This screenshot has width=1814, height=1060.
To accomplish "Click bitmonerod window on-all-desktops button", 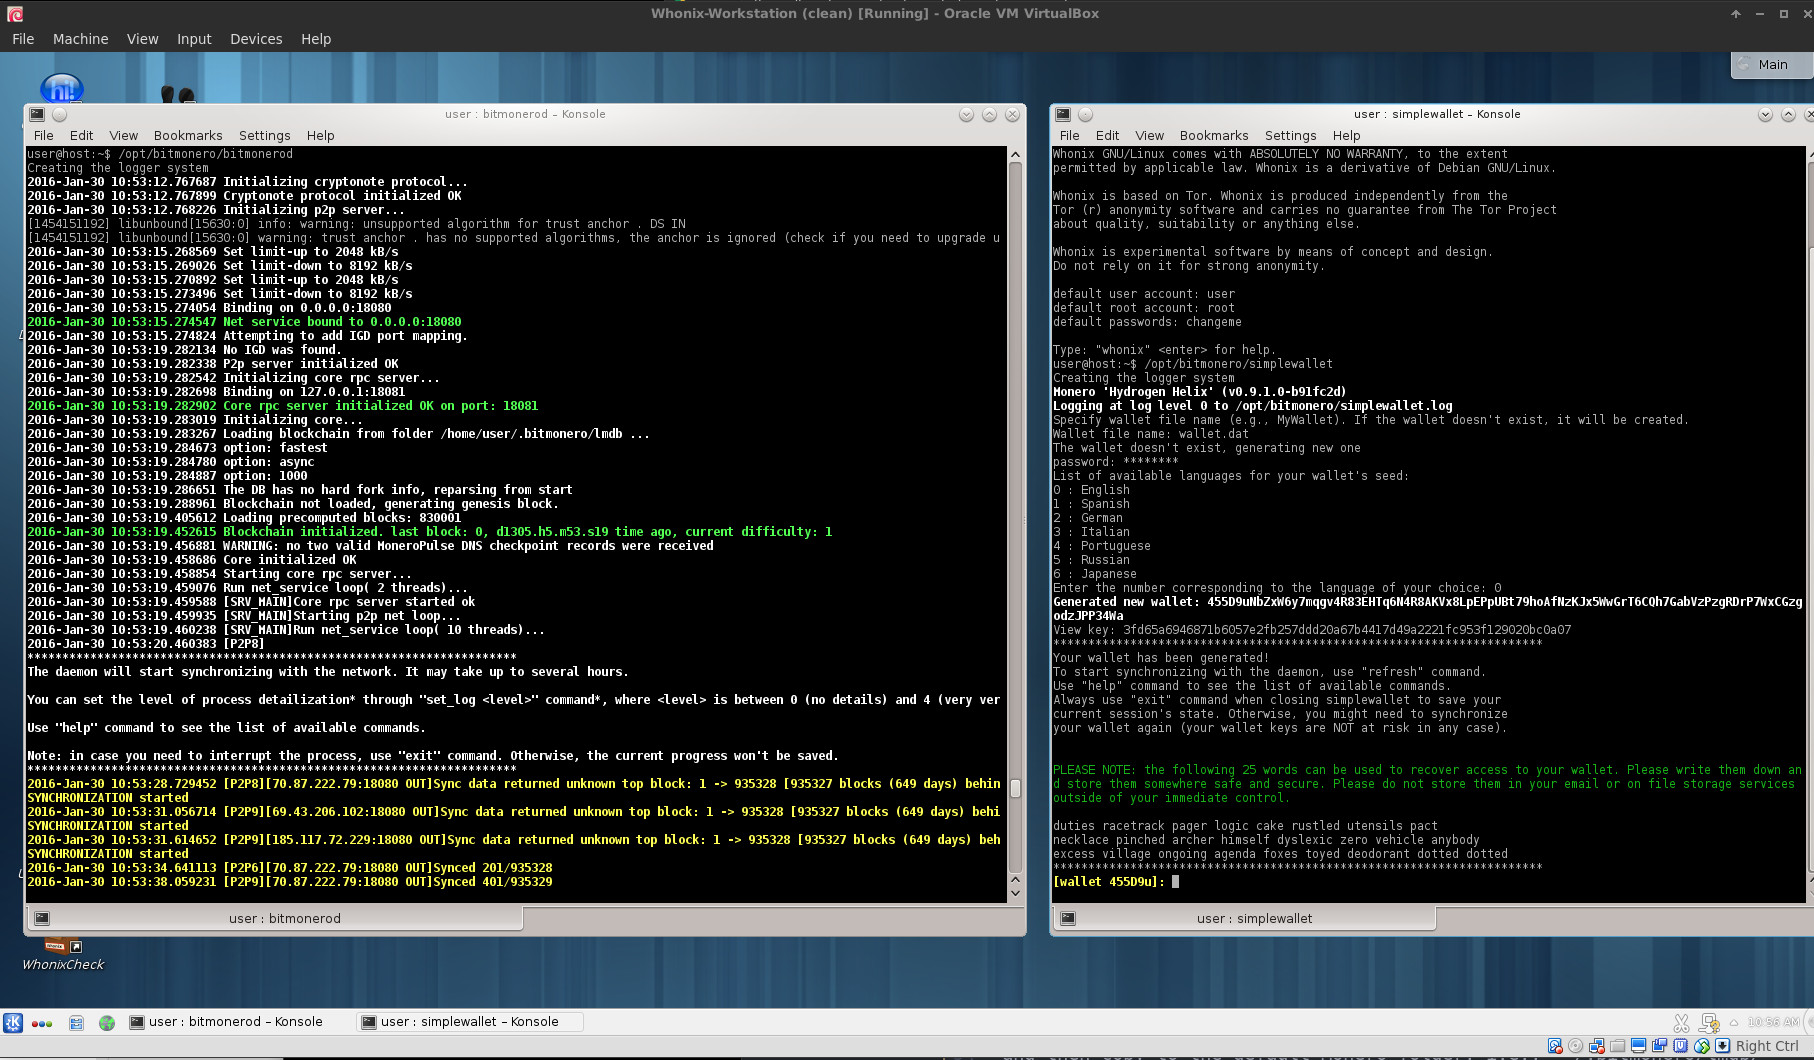I will pos(60,115).
